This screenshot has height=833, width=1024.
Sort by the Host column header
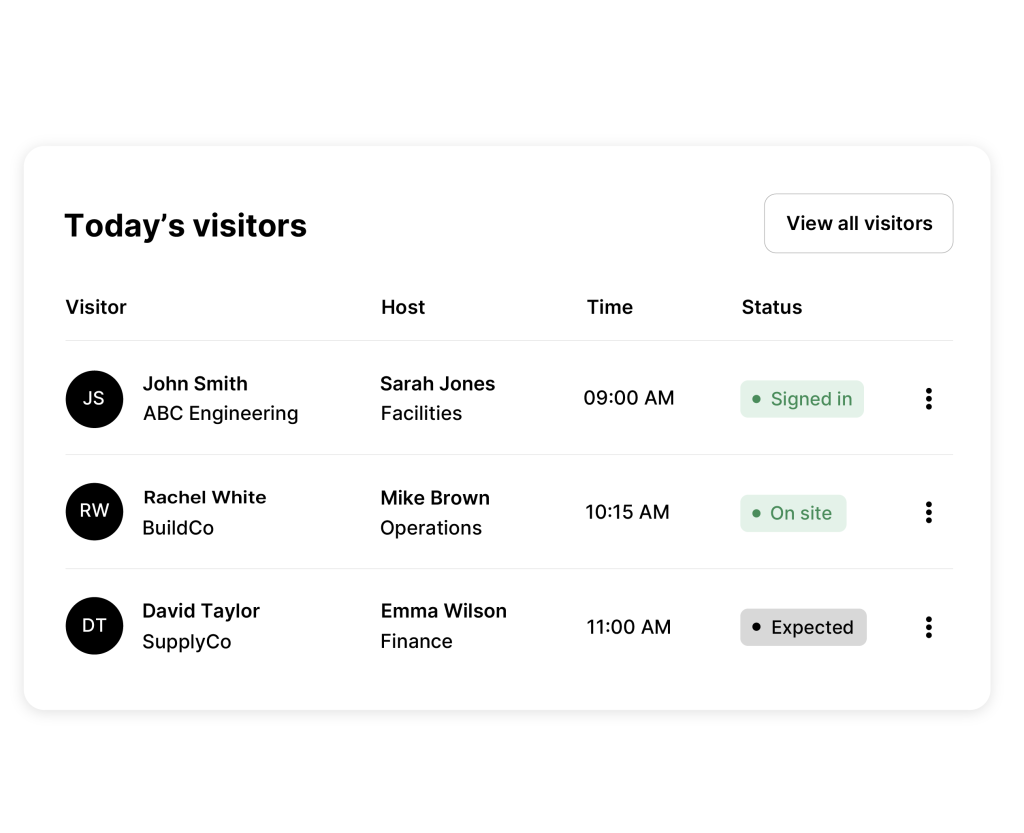pyautogui.click(x=403, y=307)
